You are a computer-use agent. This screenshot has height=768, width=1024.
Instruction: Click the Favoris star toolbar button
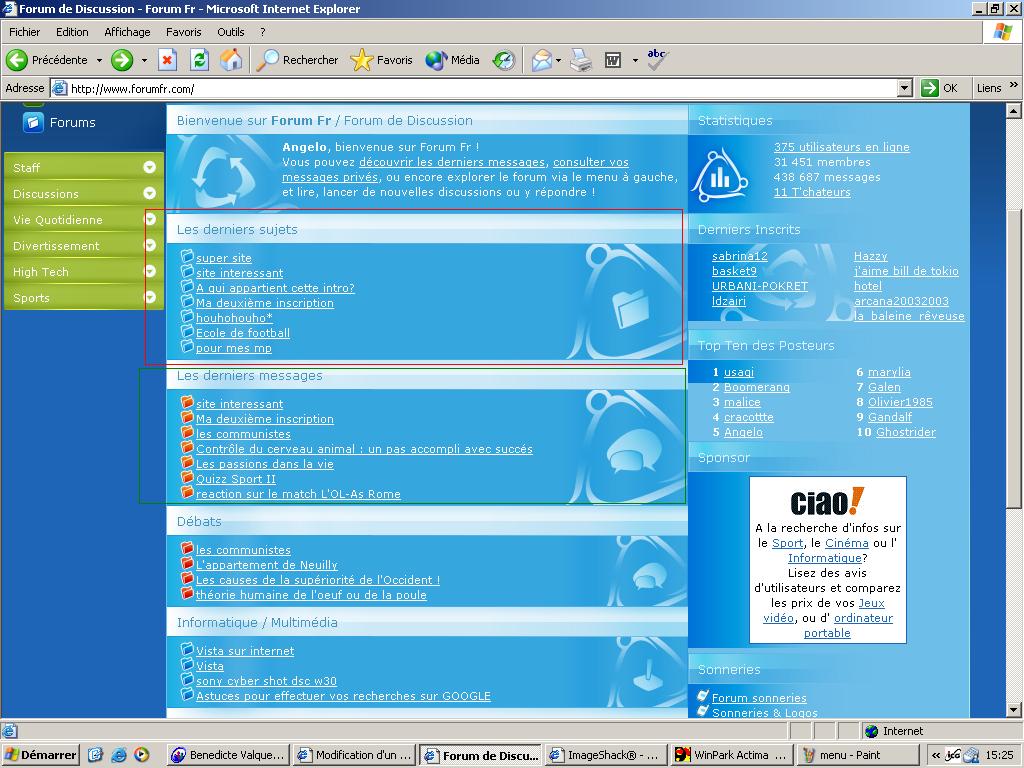tap(381, 60)
